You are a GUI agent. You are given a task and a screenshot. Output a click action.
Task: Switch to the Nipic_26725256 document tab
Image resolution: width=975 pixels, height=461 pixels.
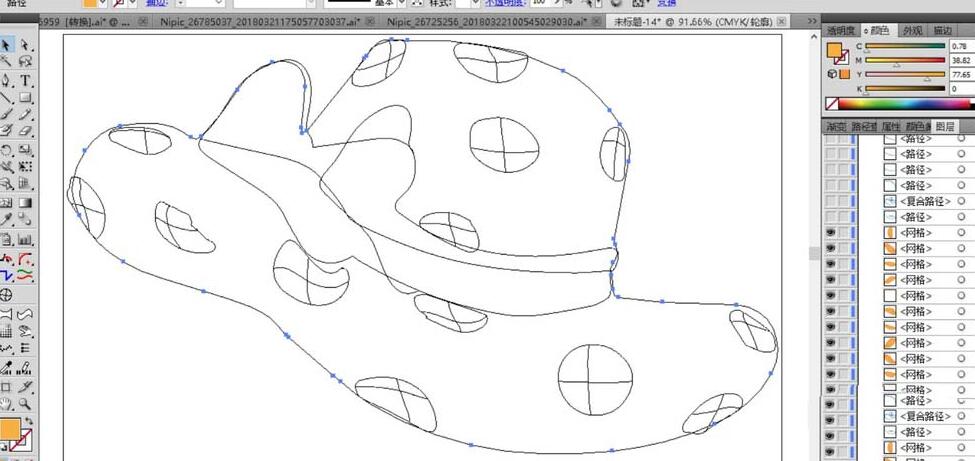coord(486,22)
